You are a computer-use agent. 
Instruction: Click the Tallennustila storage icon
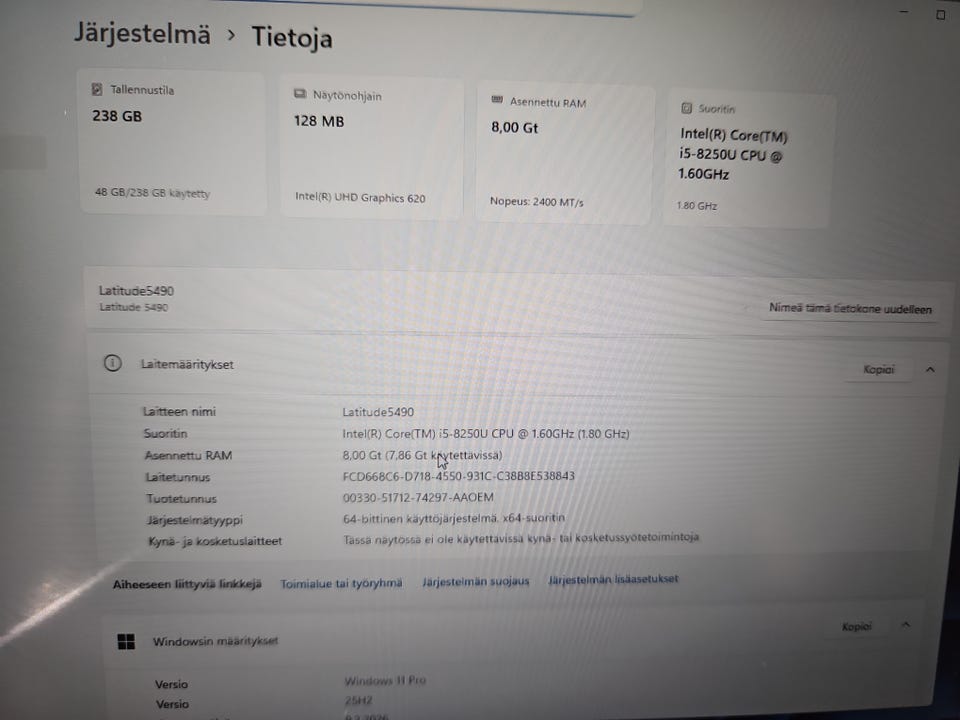click(x=97, y=89)
